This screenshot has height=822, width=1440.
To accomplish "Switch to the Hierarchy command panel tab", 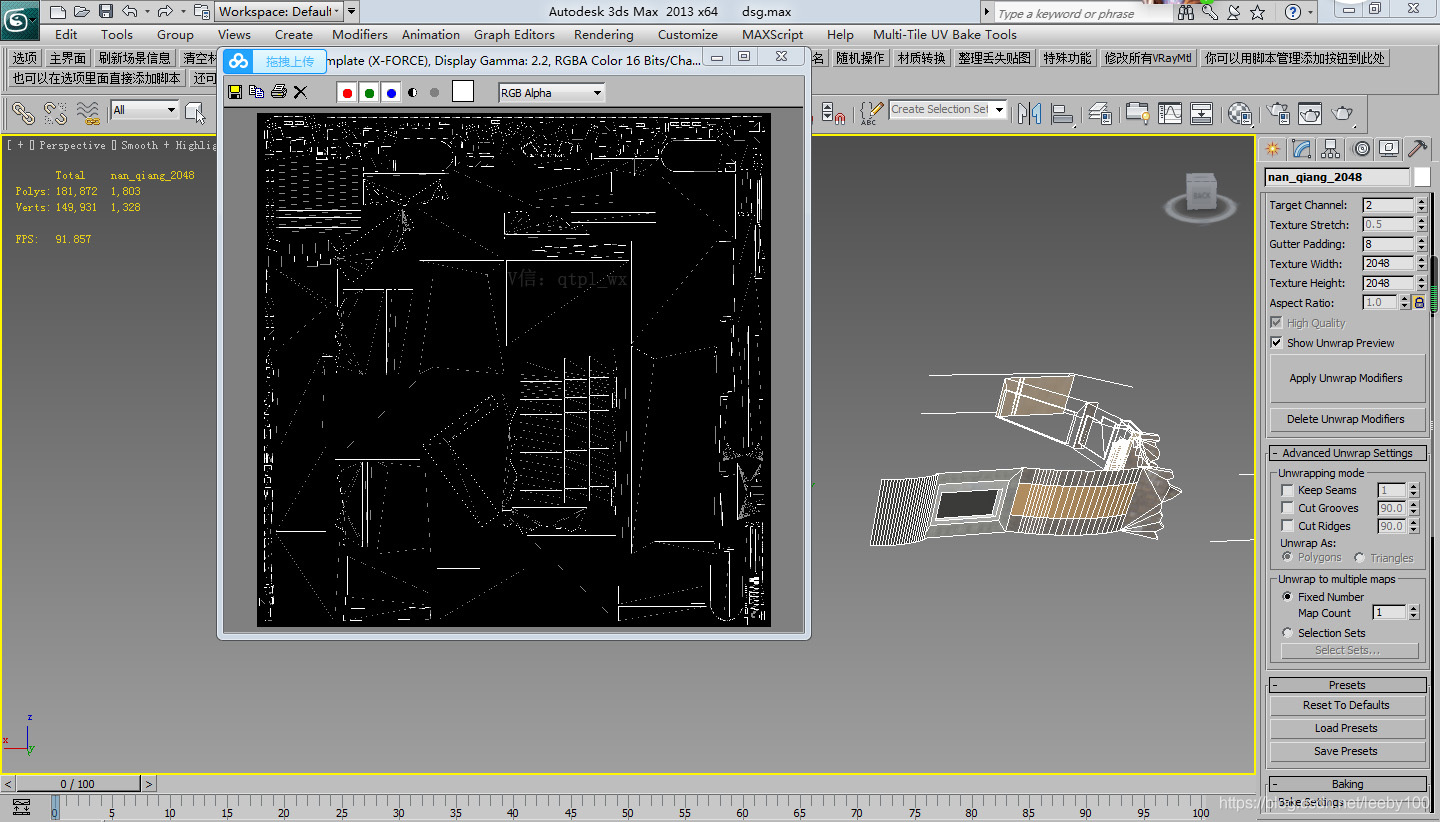I will point(1330,149).
